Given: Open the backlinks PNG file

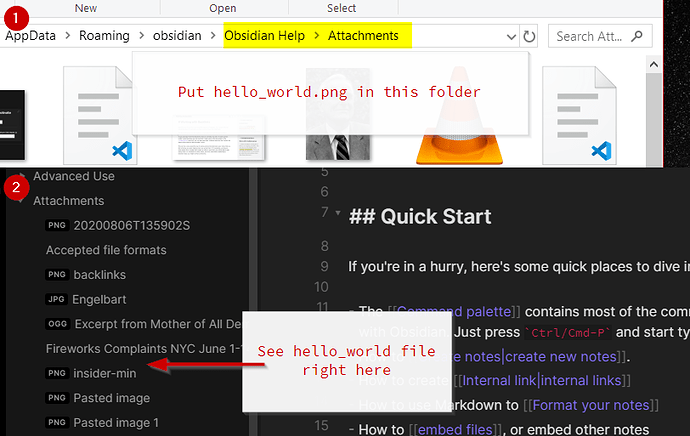Looking at the screenshot, I should (99, 275).
